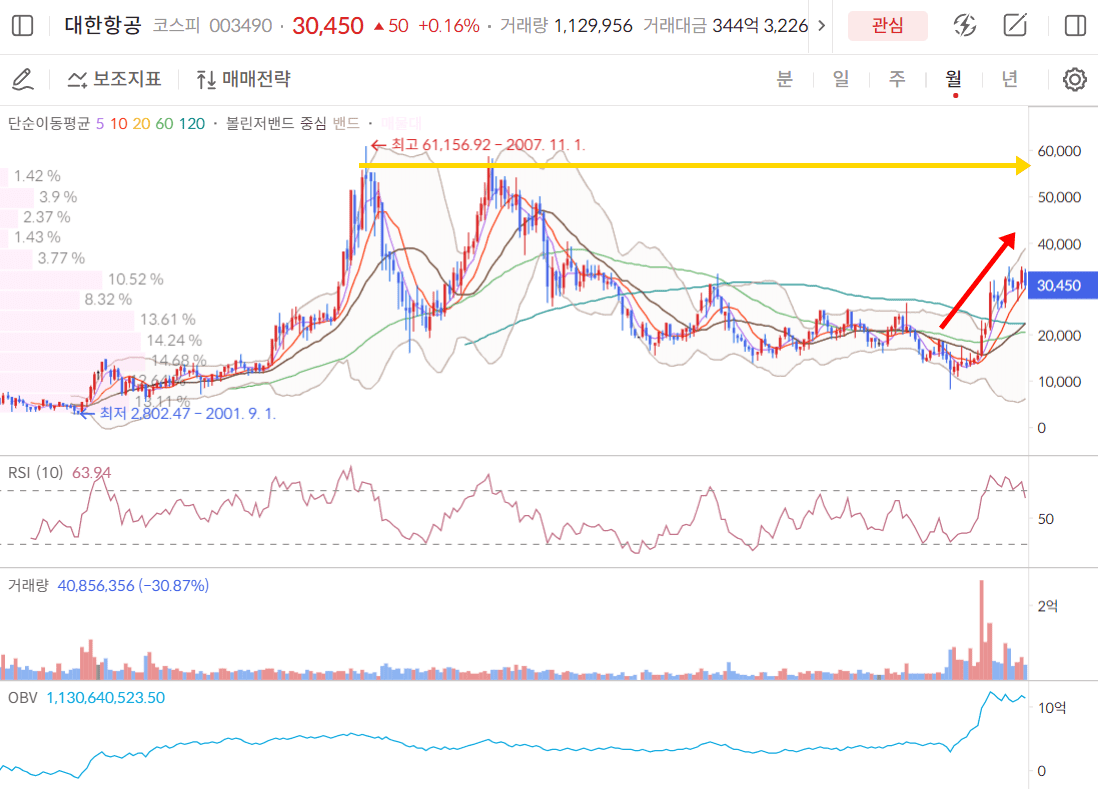The height and width of the screenshot is (789, 1098).
Task: Click the 보조지표 indicator chart icon
Action: pos(78,79)
